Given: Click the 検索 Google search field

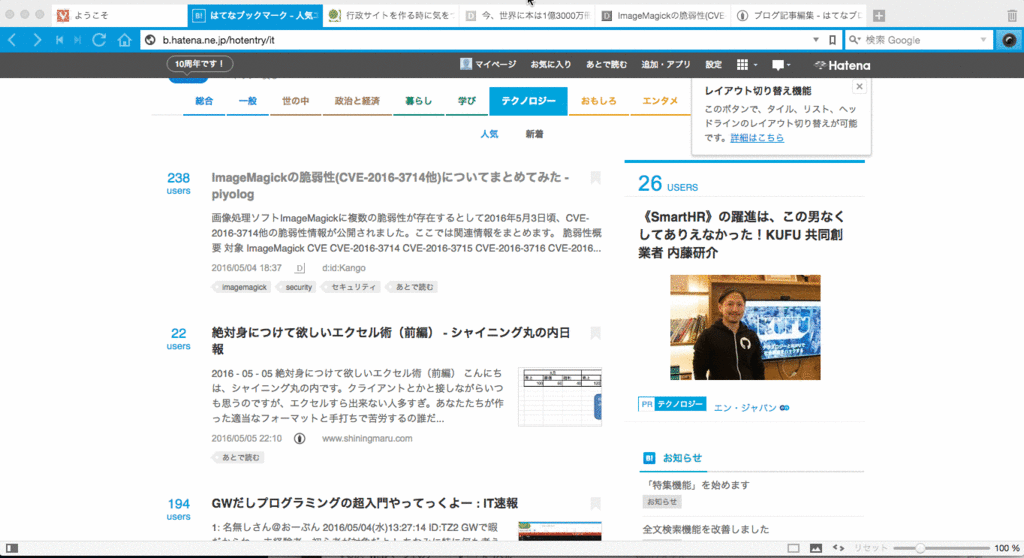Looking at the screenshot, I should click(x=919, y=40).
